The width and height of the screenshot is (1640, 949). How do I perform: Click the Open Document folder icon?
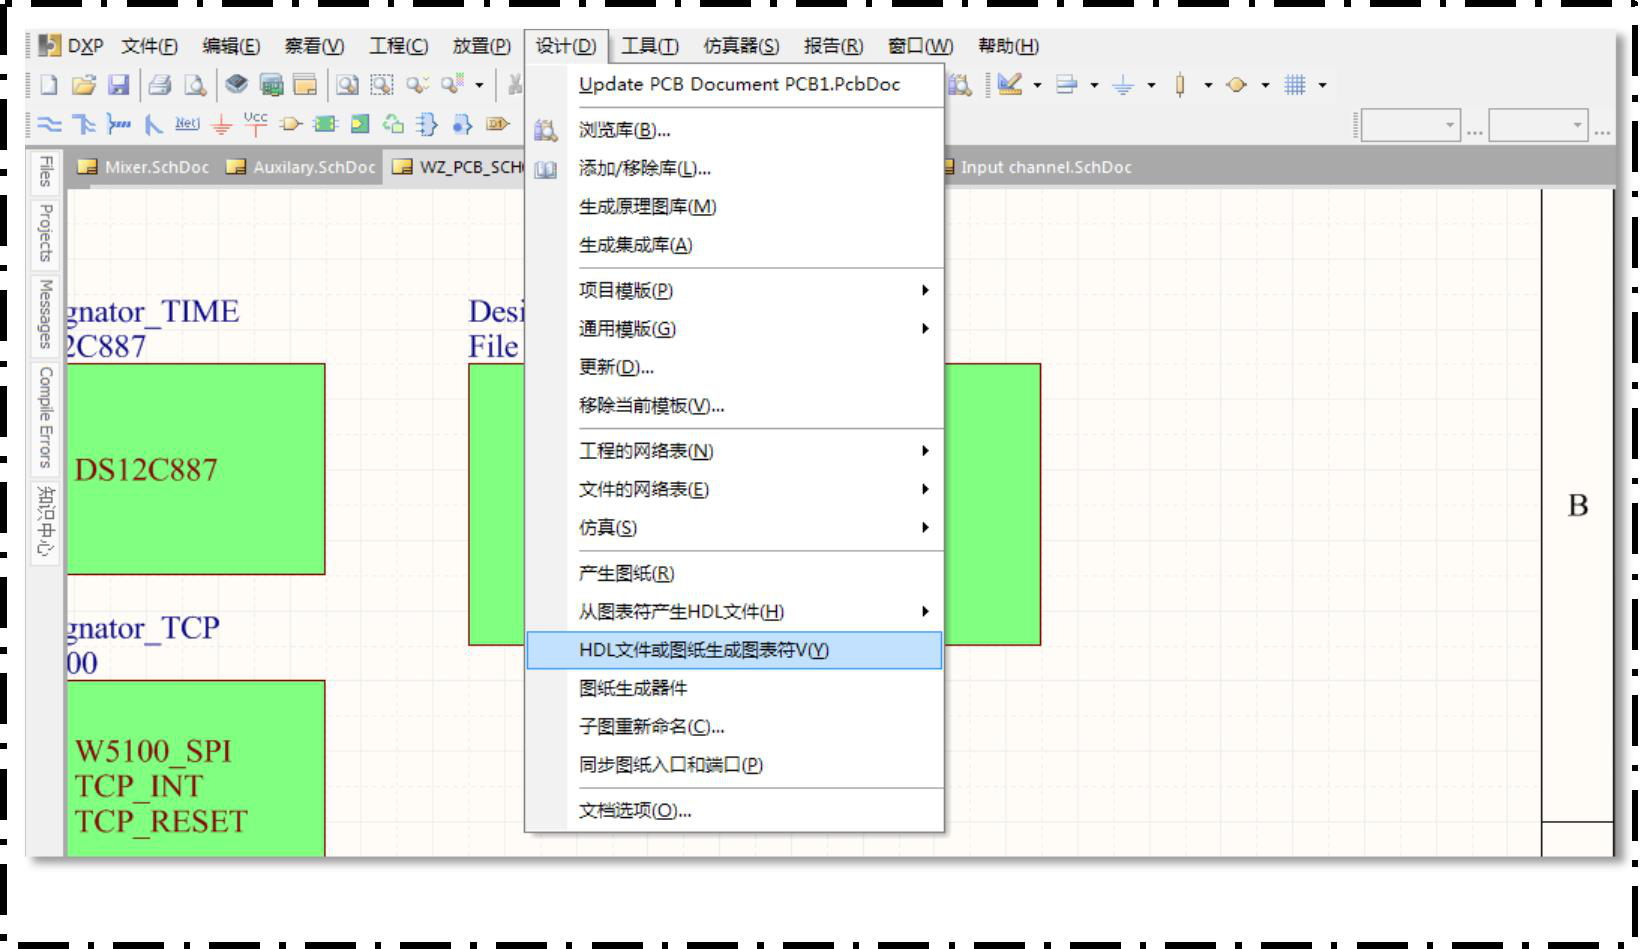pyautogui.click(x=84, y=85)
